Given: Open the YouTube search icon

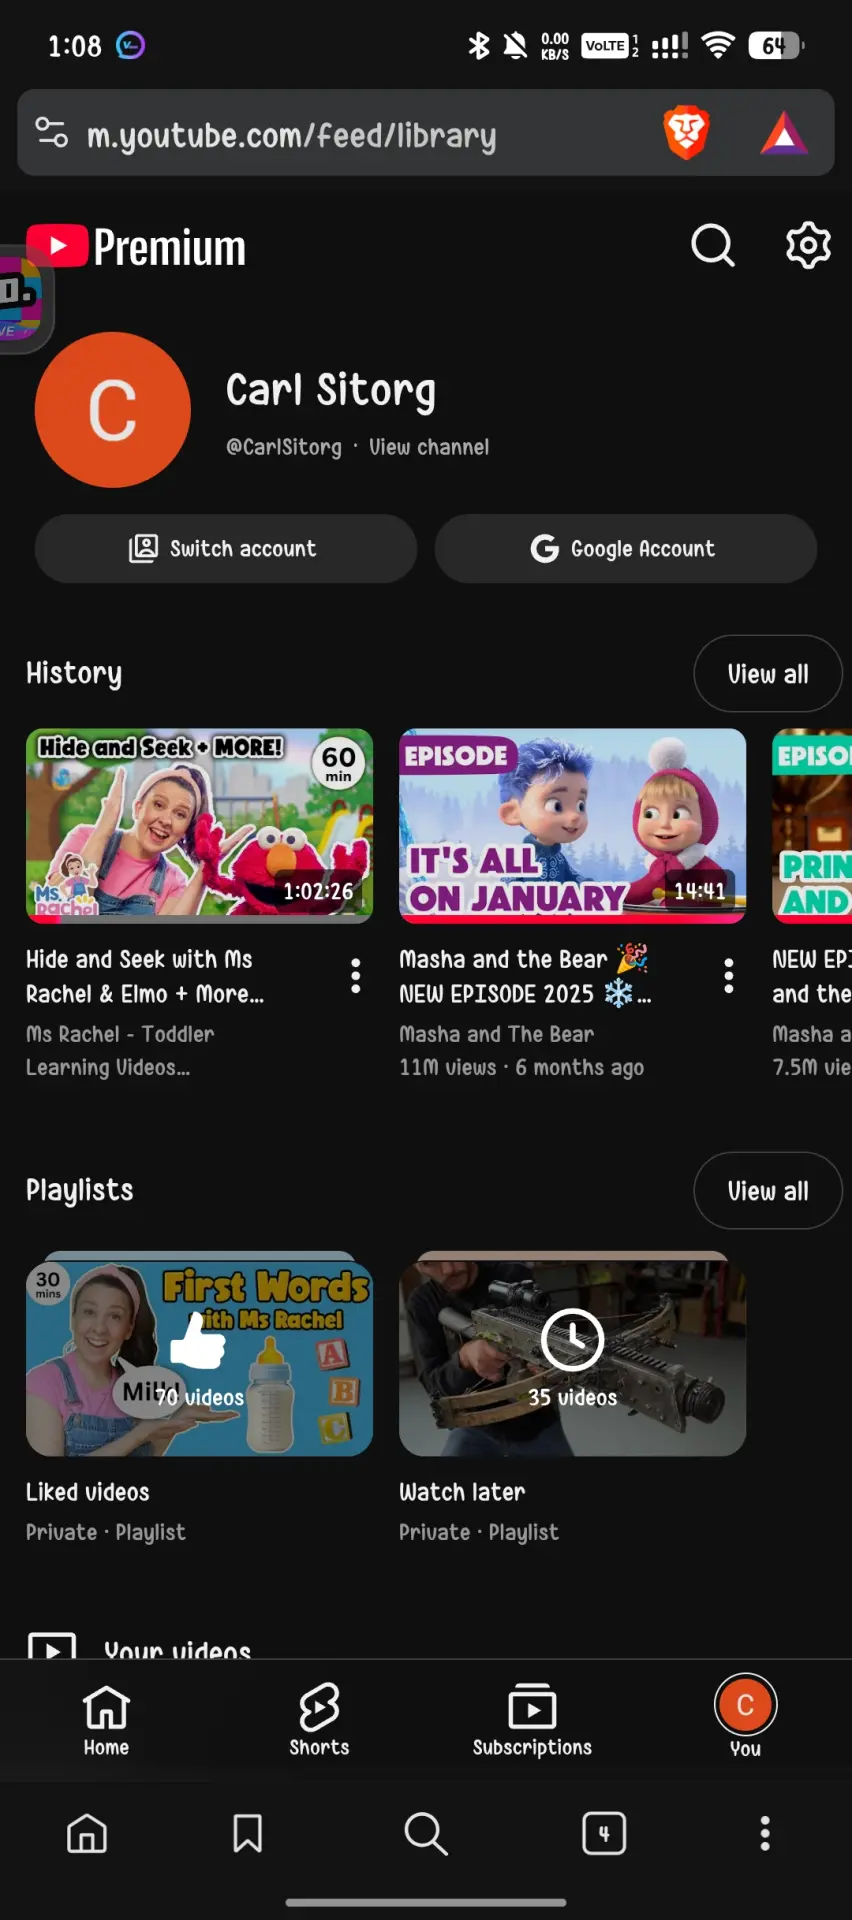Looking at the screenshot, I should [x=713, y=245].
